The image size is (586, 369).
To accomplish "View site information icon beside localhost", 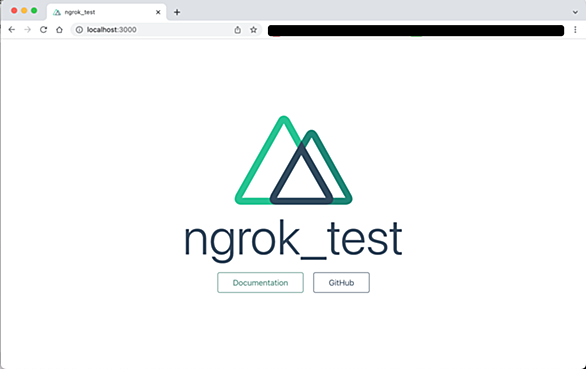I will pyautogui.click(x=79, y=30).
